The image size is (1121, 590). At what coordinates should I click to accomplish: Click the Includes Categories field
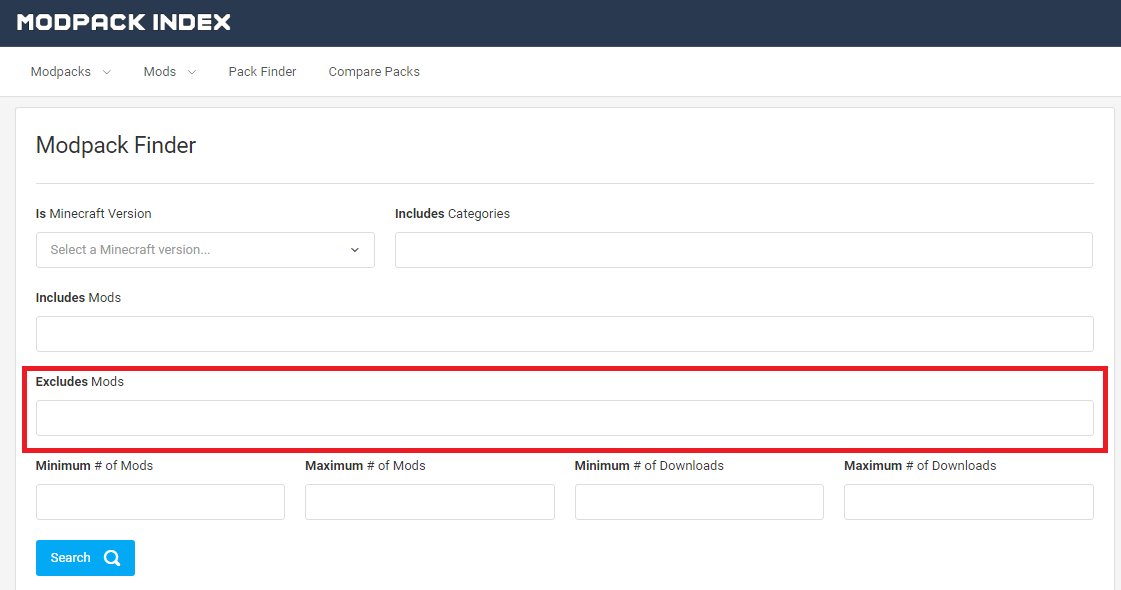coord(743,250)
